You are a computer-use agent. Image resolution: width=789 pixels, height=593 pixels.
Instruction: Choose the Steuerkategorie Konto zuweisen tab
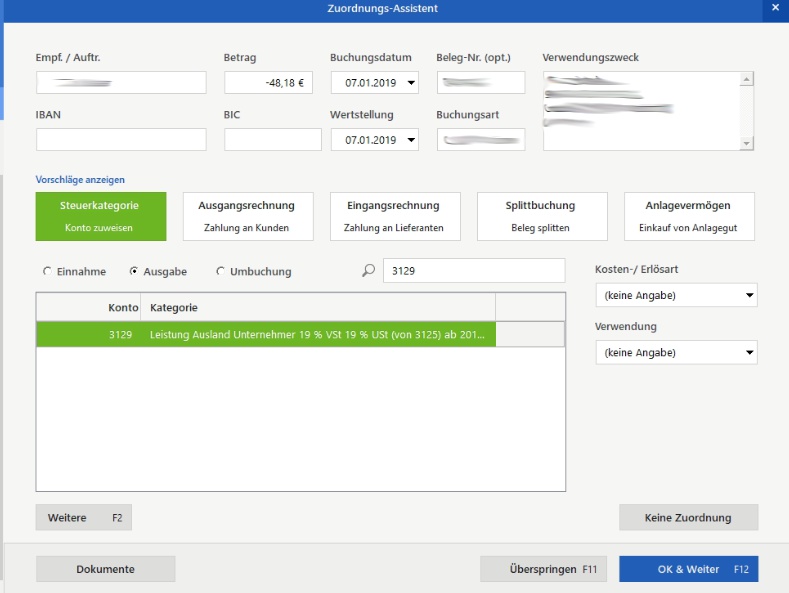click(101, 216)
